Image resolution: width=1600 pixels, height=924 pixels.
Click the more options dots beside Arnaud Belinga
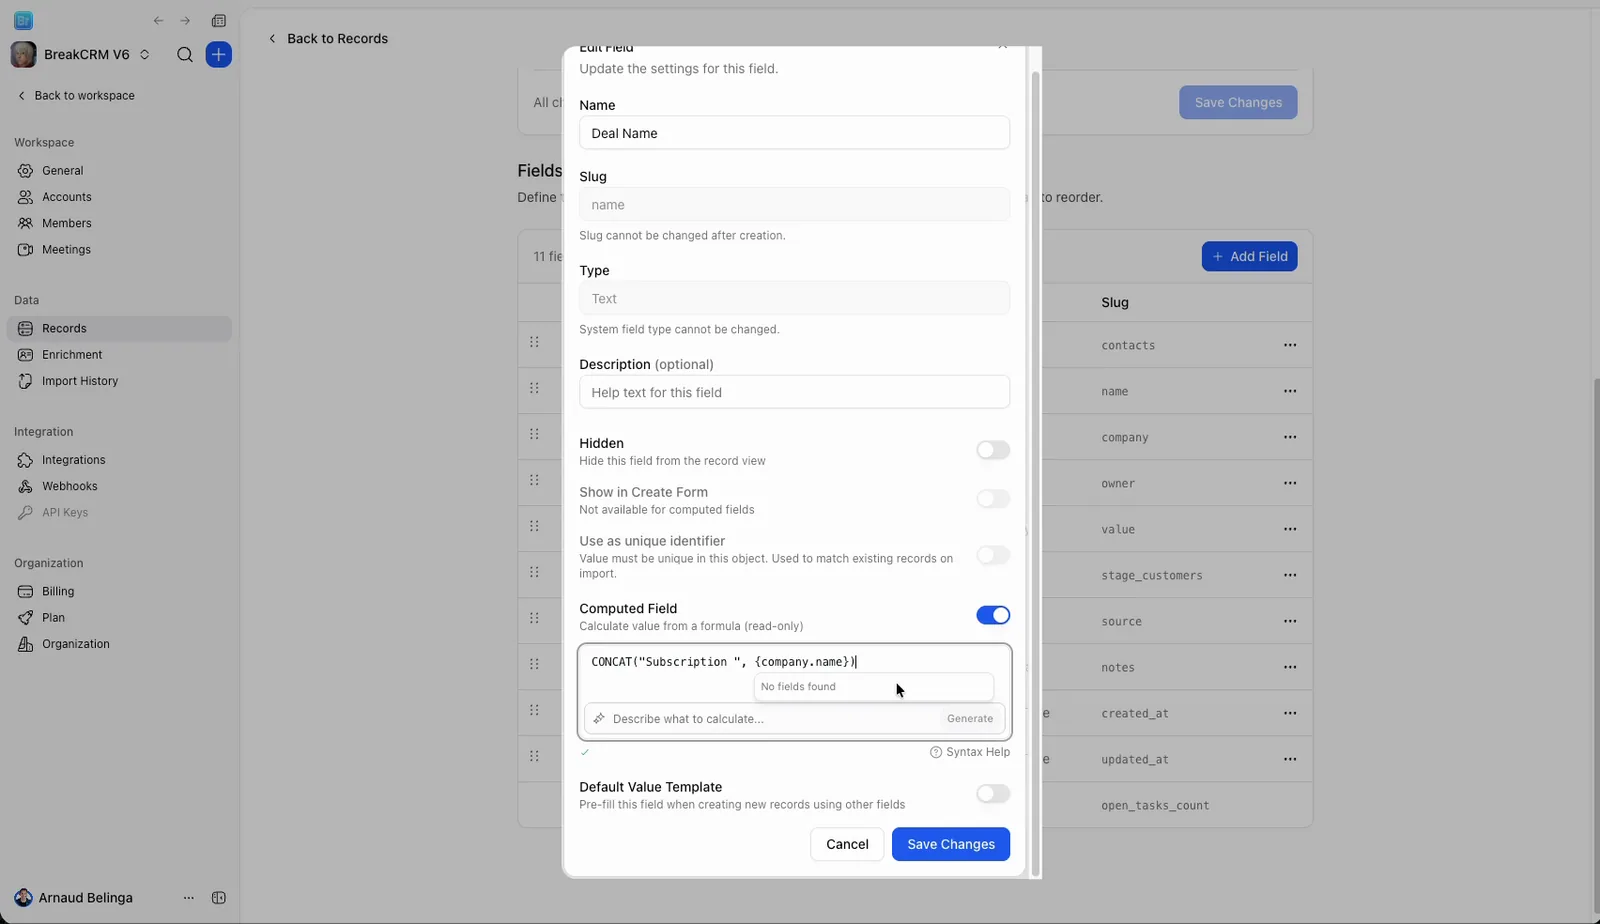click(x=188, y=898)
